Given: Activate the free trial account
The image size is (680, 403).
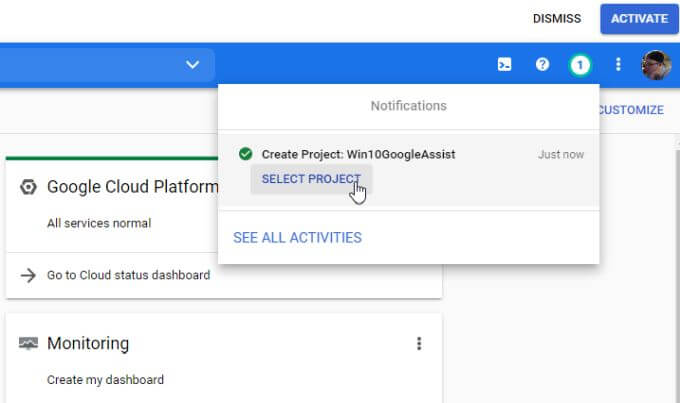Looking at the screenshot, I should pyautogui.click(x=639, y=18).
